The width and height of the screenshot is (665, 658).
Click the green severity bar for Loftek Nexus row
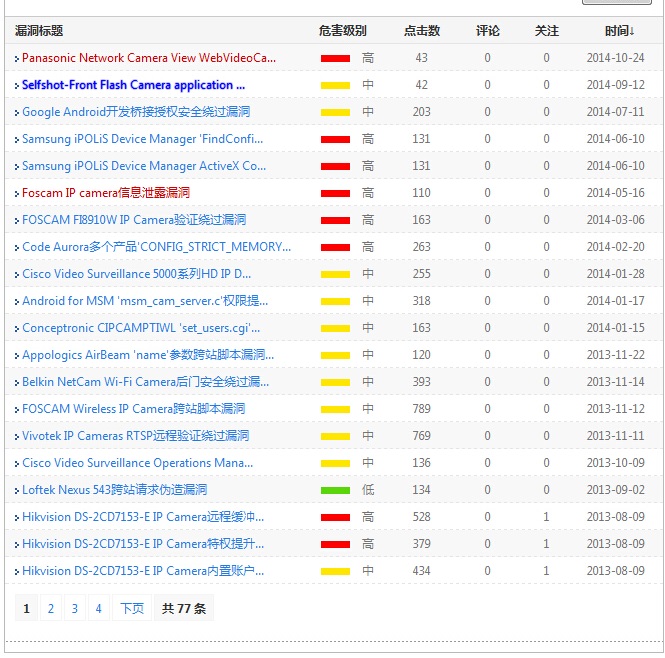click(335, 490)
